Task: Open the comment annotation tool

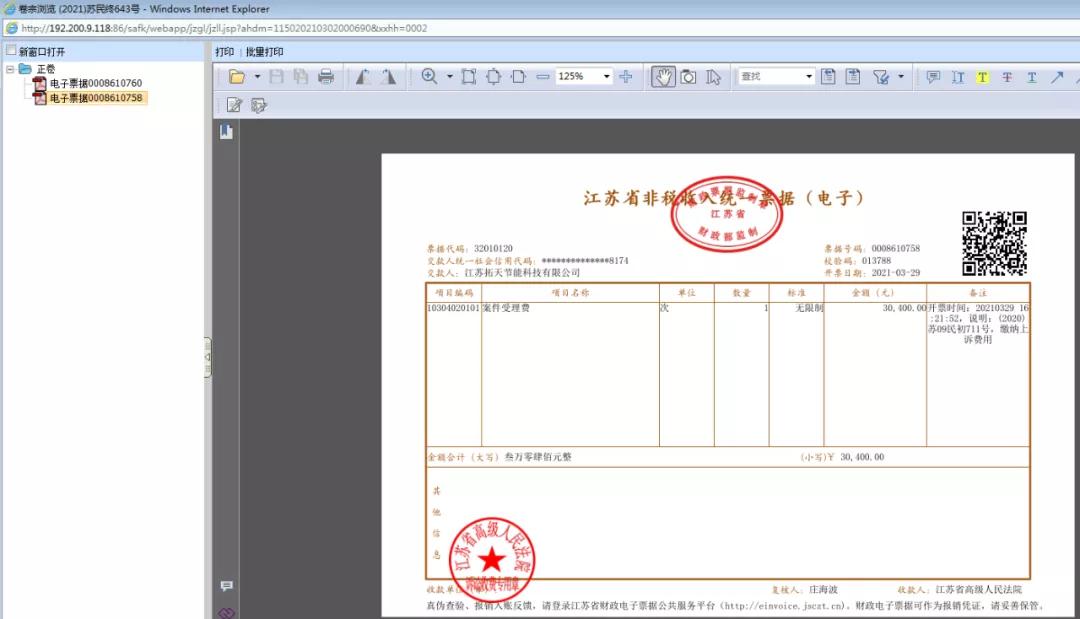Action: click(933, 77)
